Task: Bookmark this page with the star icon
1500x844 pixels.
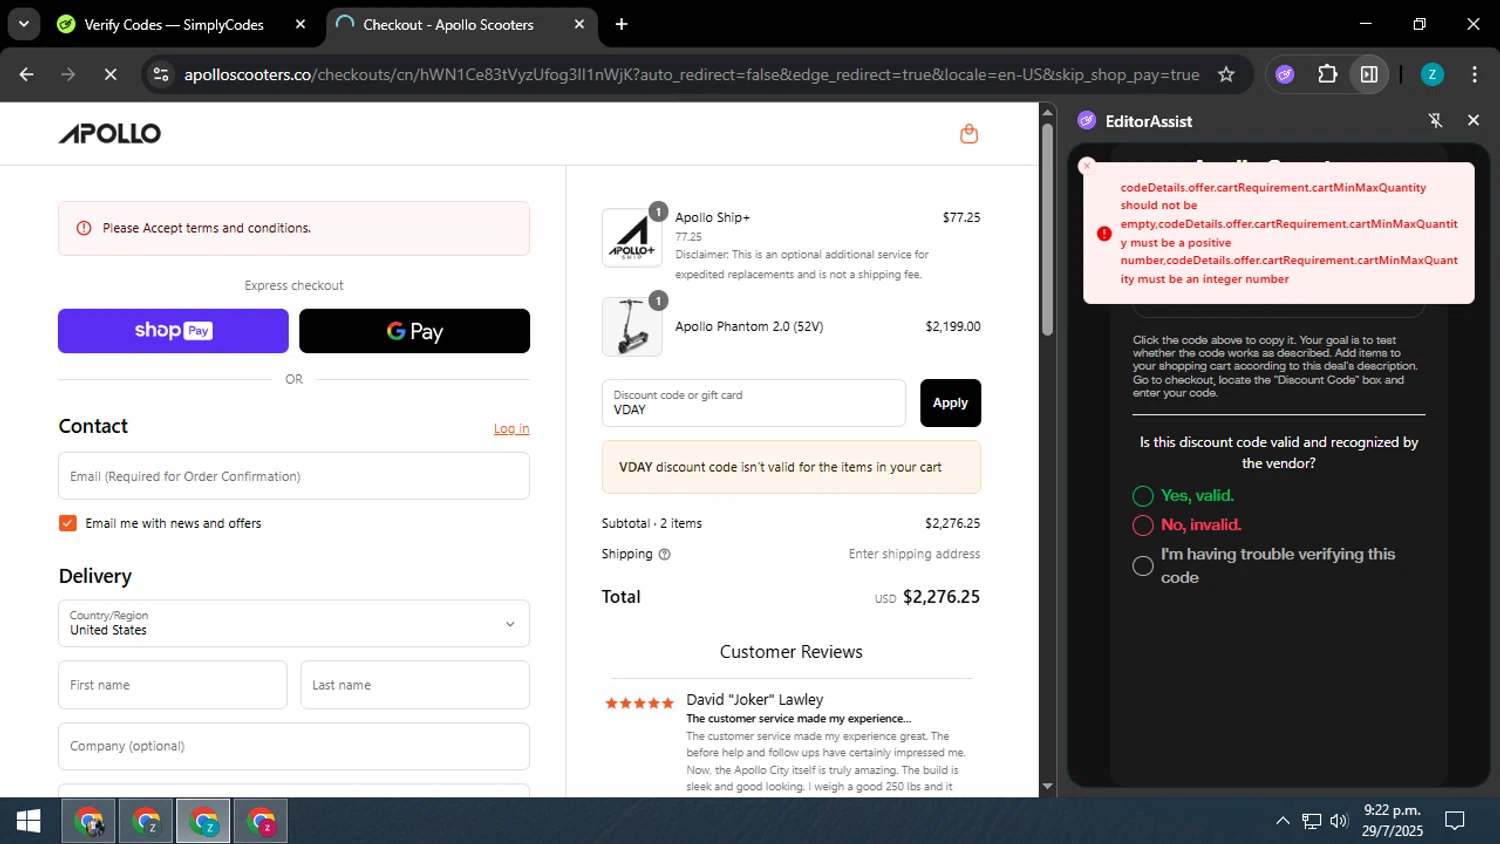Action: tap(1226, 74)
